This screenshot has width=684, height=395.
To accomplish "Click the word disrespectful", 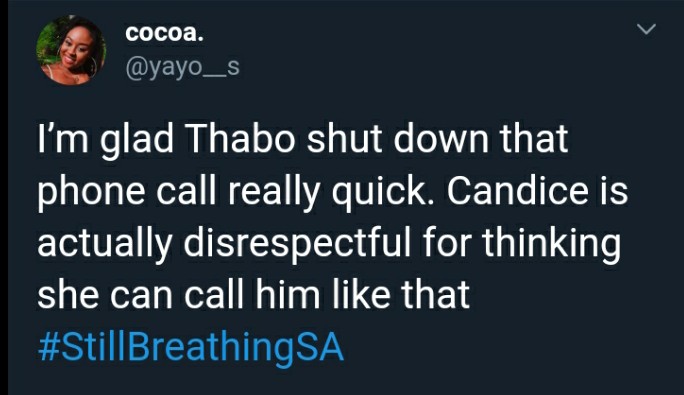I will pyautogui.click(x=297, y=244).
